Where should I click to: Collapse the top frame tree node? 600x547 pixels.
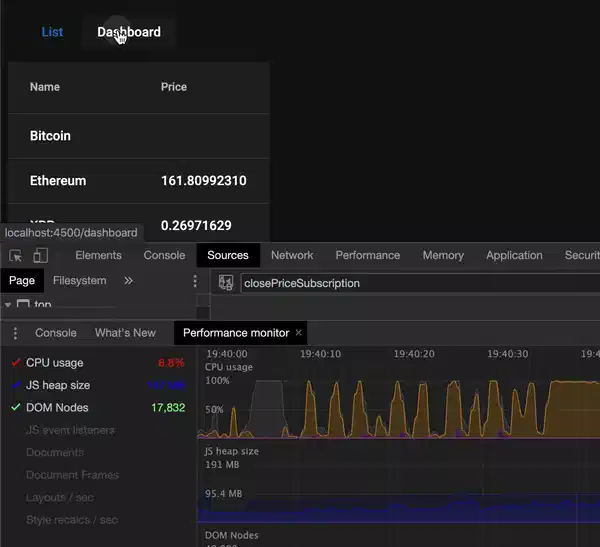click(x=8, y=305)
